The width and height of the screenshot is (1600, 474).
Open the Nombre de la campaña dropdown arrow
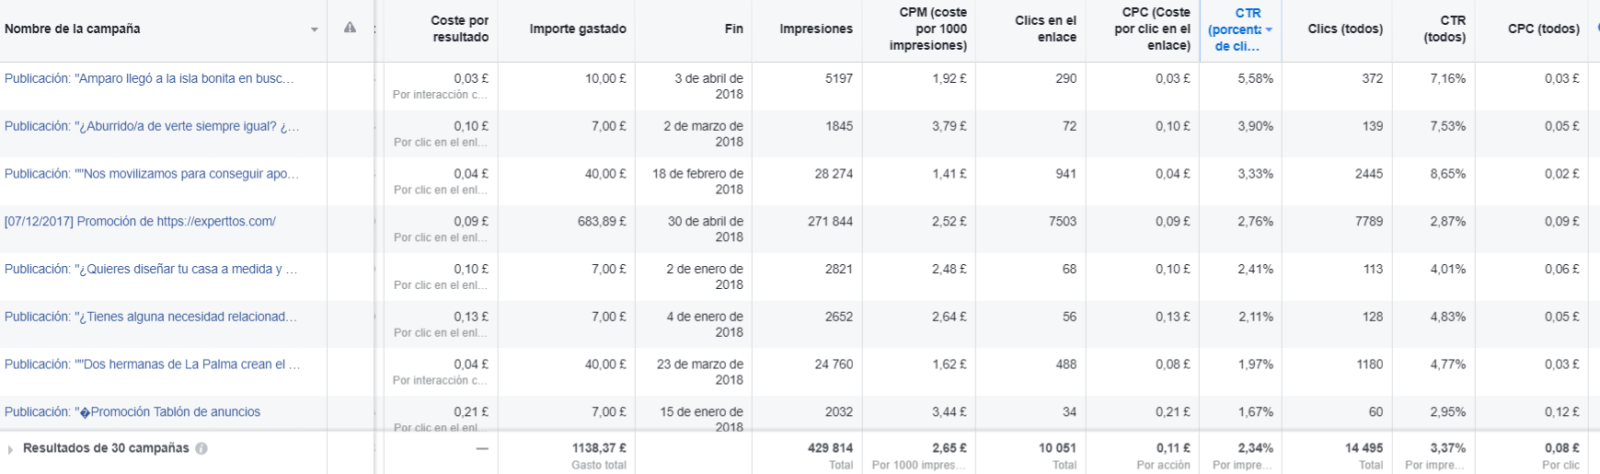314,30
